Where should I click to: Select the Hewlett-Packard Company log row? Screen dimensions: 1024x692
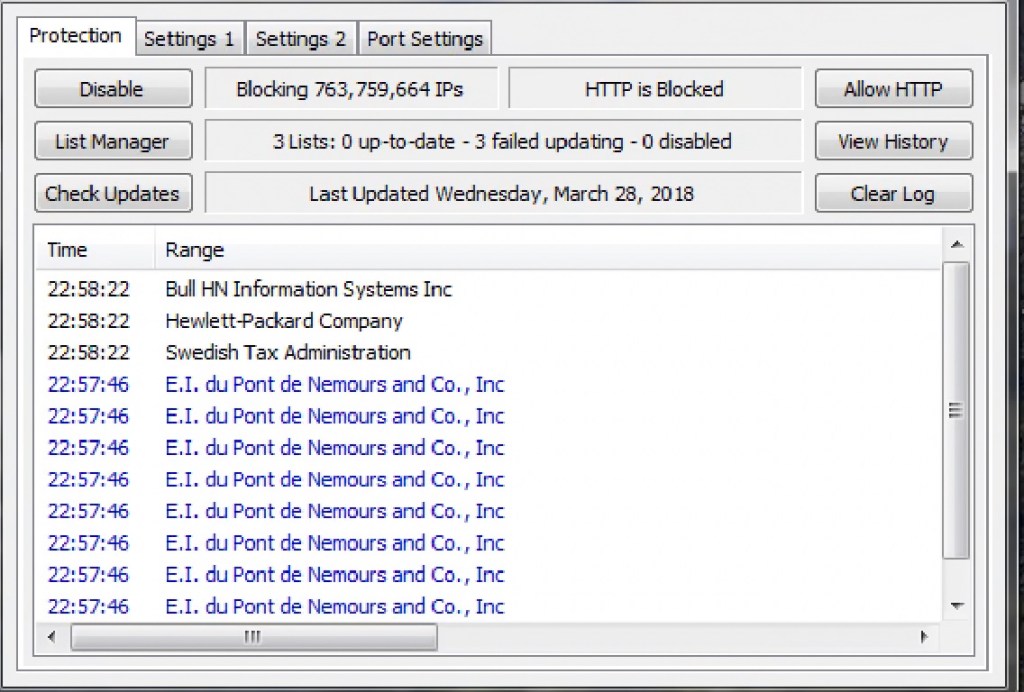coord(284,322)
